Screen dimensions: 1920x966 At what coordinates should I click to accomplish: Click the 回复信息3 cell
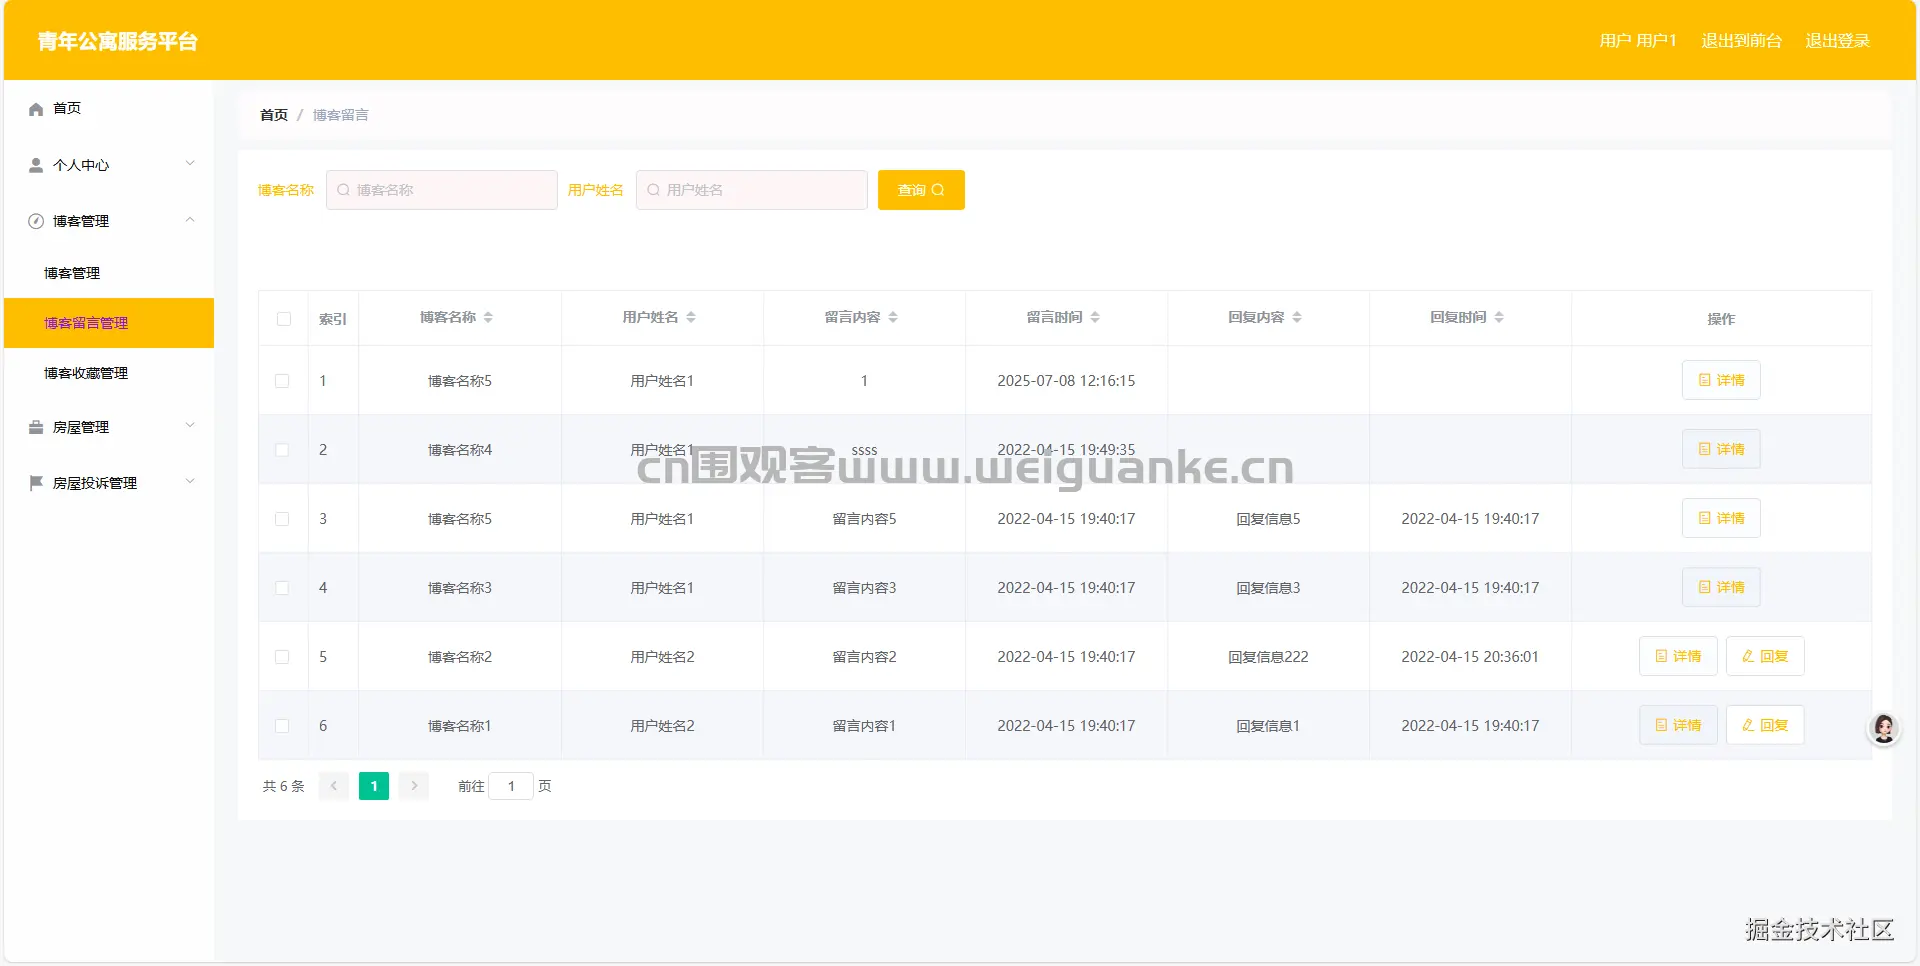[x=1268, y=588]
